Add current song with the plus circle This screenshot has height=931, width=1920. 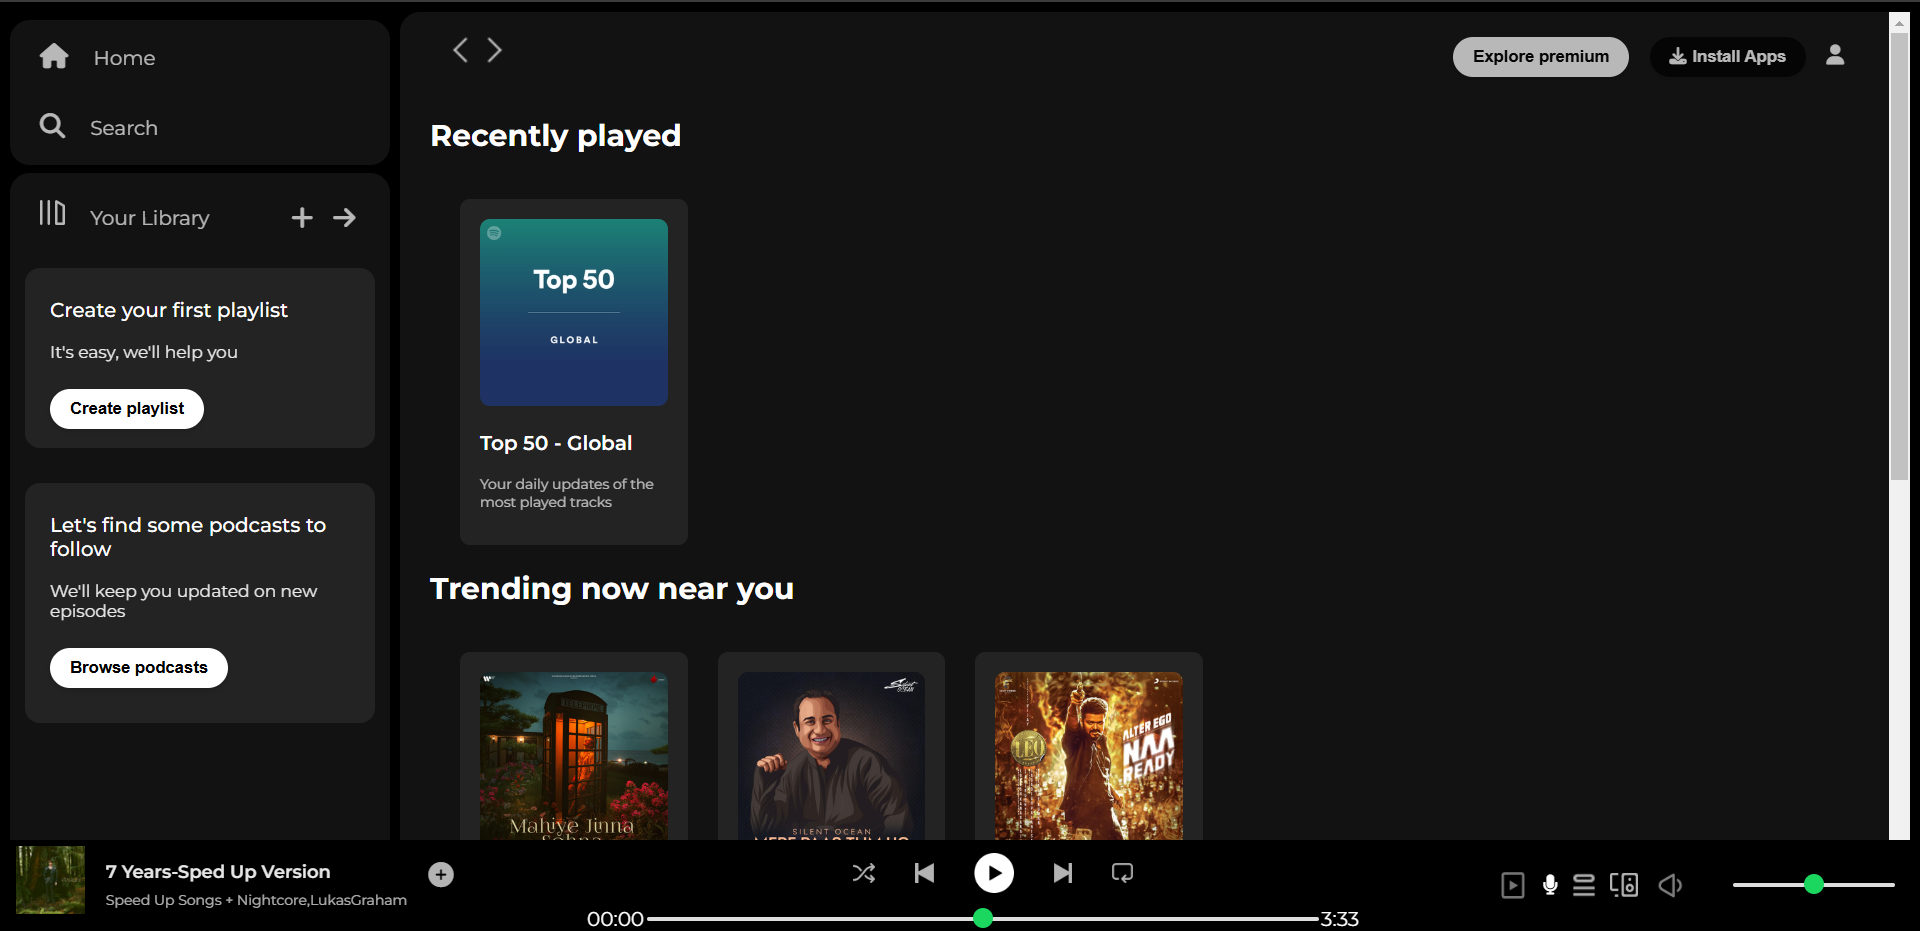coord(441,875)
